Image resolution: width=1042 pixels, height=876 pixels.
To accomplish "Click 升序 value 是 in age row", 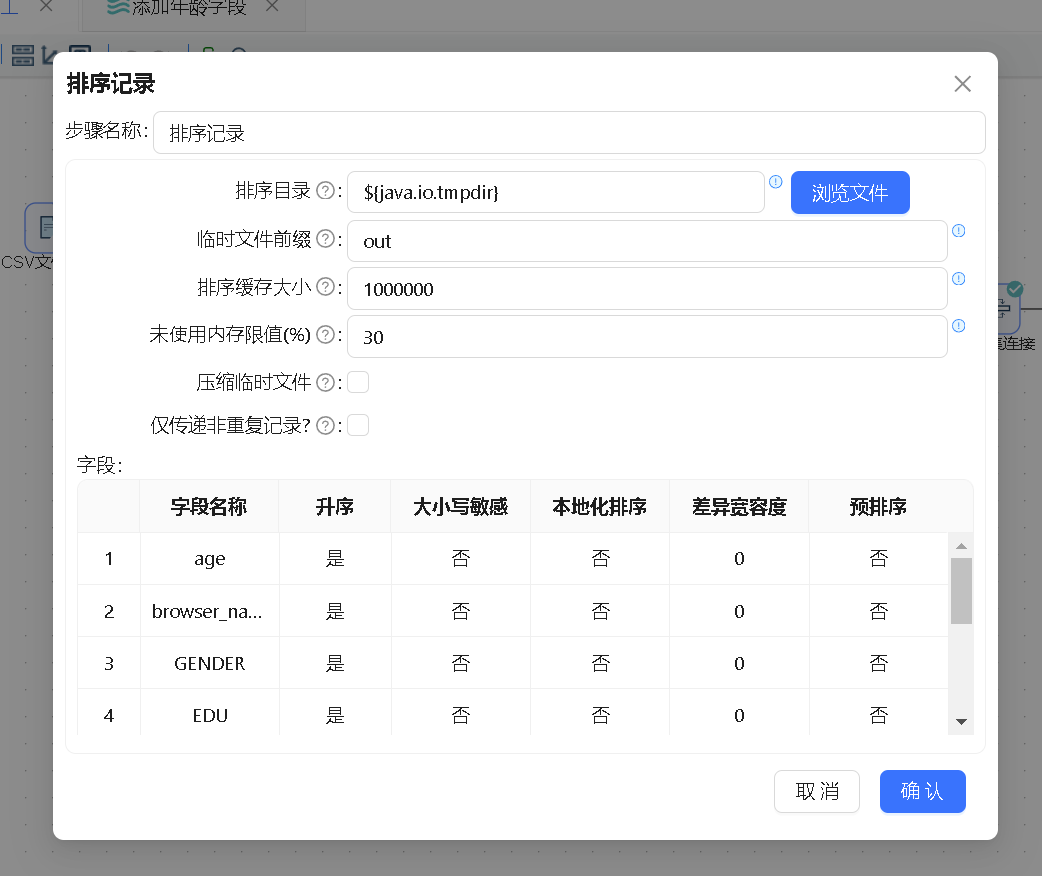I will click(x=335, y=558).
